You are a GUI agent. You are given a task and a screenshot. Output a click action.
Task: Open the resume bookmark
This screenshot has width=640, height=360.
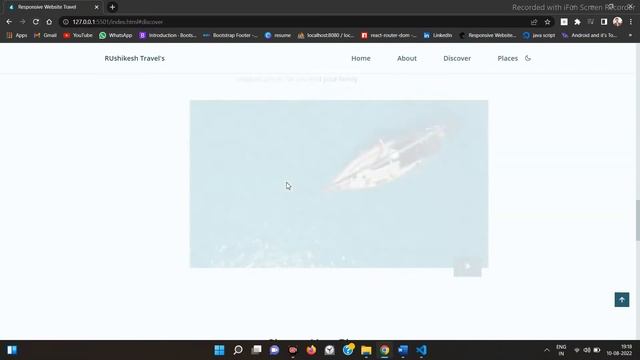pos(278,36)
